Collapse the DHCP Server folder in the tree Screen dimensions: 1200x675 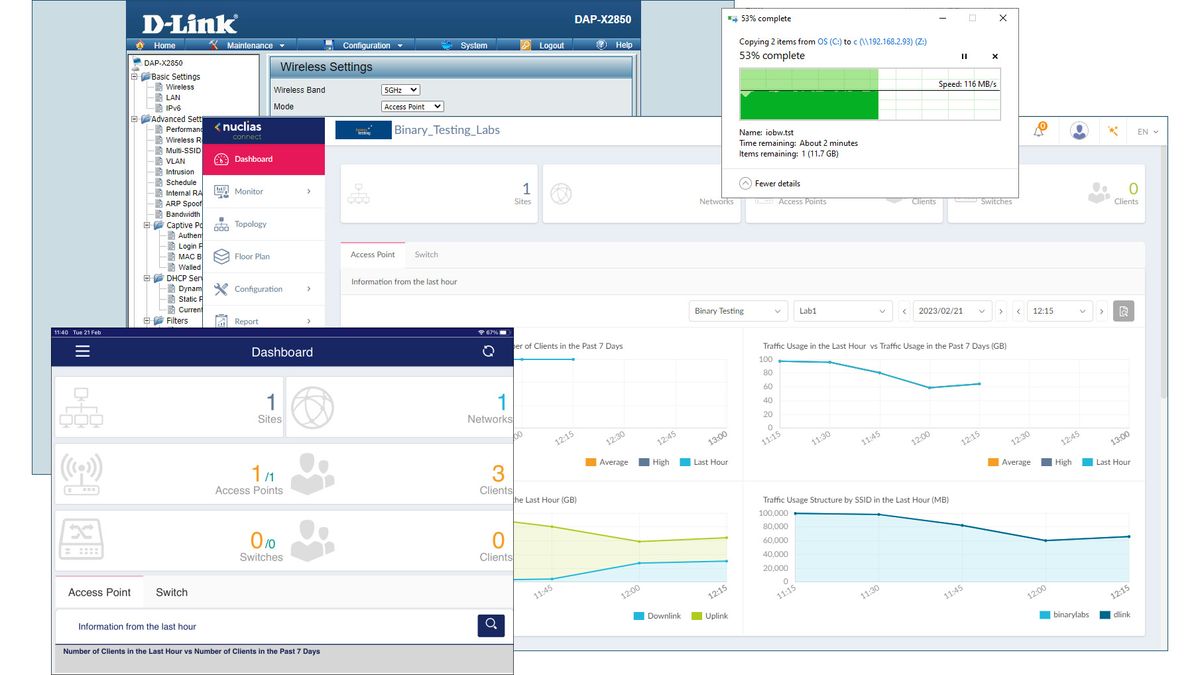tap(147, 278)
